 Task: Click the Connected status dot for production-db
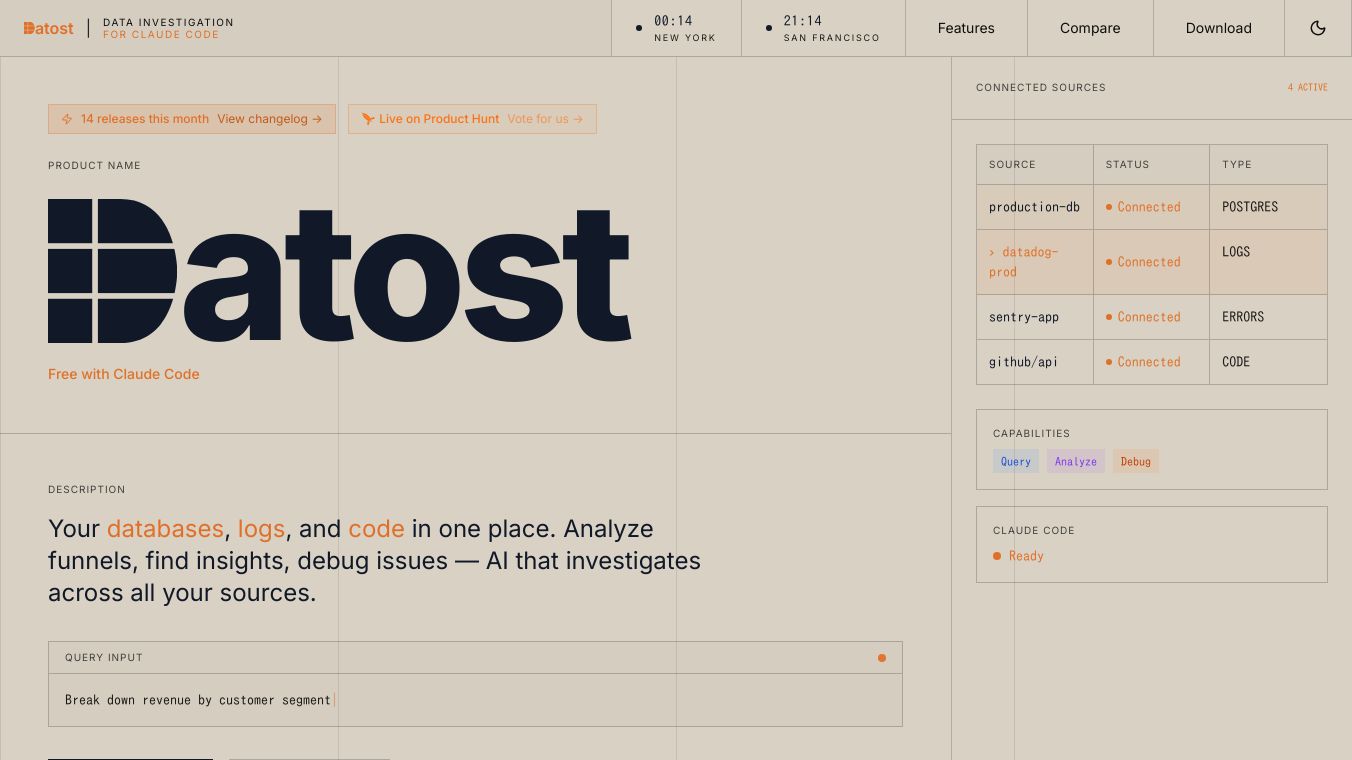(x=1109, y=207)
